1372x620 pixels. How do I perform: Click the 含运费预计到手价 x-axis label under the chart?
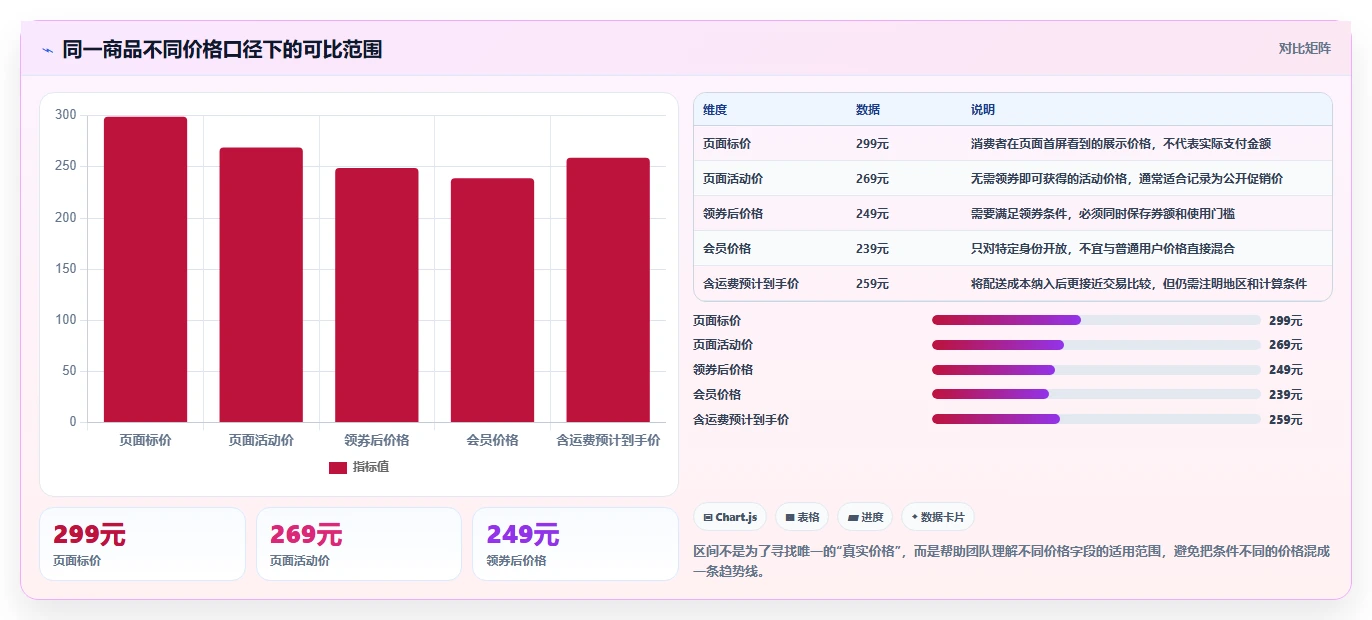[608, 440]
